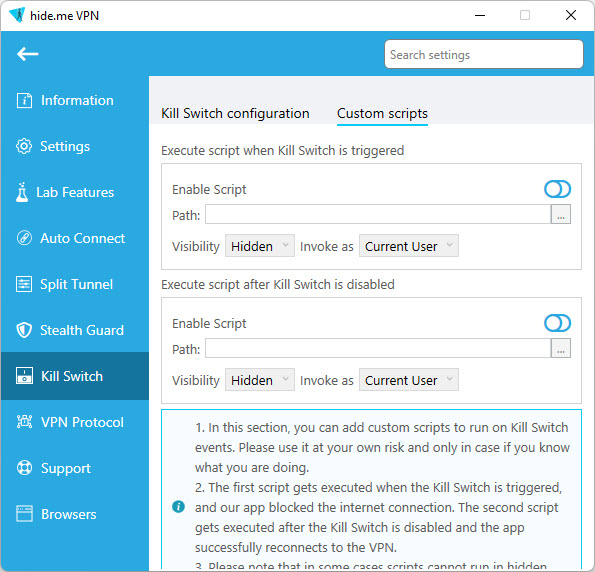Click the VPN Protocol icon

24,422
